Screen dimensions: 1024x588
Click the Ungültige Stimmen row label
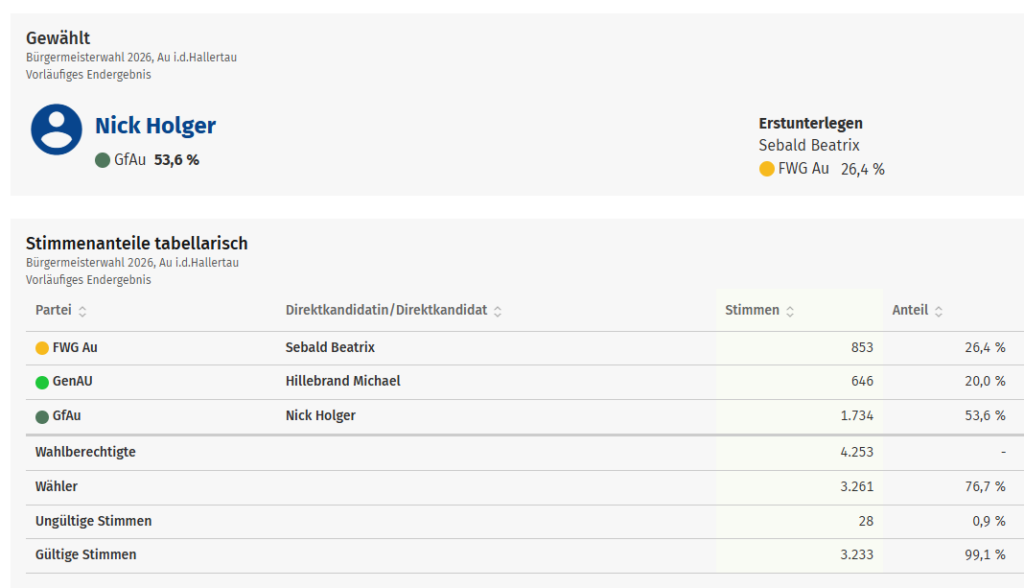pyautogui.click(x=93, y=521)
